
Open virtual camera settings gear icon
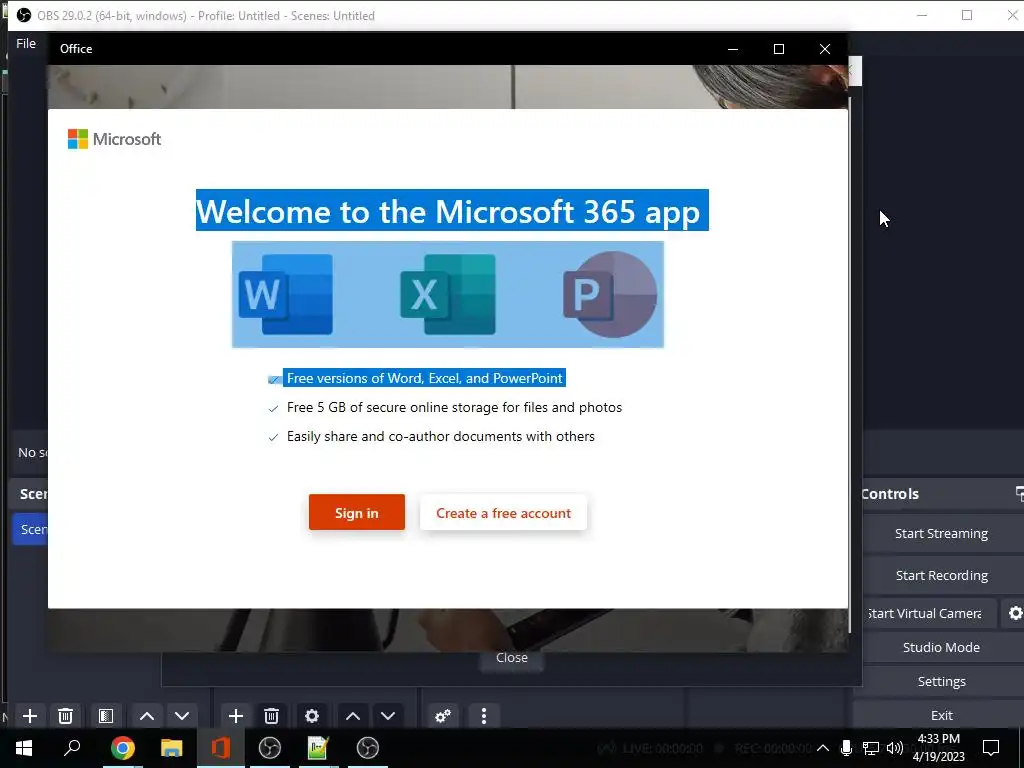pos(1015,613)
